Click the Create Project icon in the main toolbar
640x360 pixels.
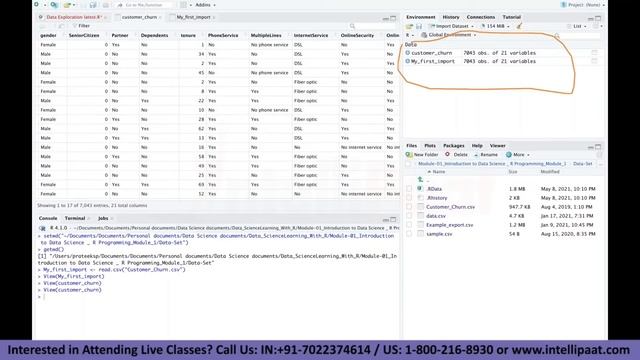point(53,5)
